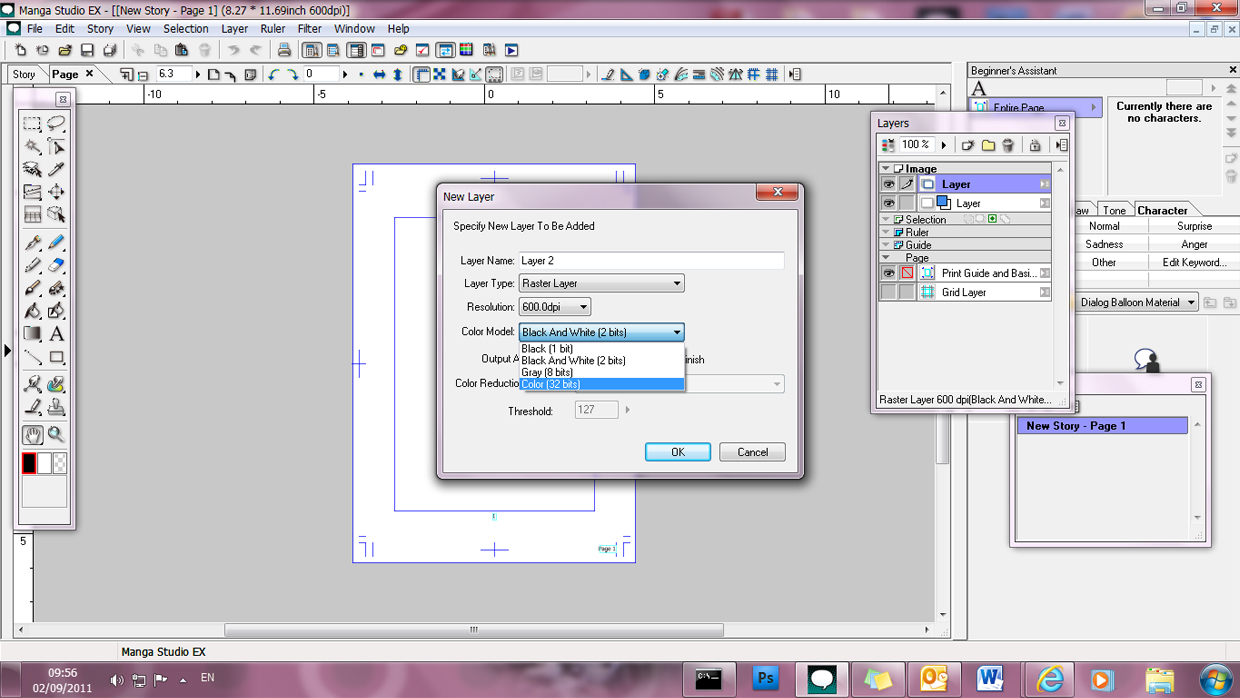
Task: Hide the selected top Layer with eye icon
Action: pos(888,184)
